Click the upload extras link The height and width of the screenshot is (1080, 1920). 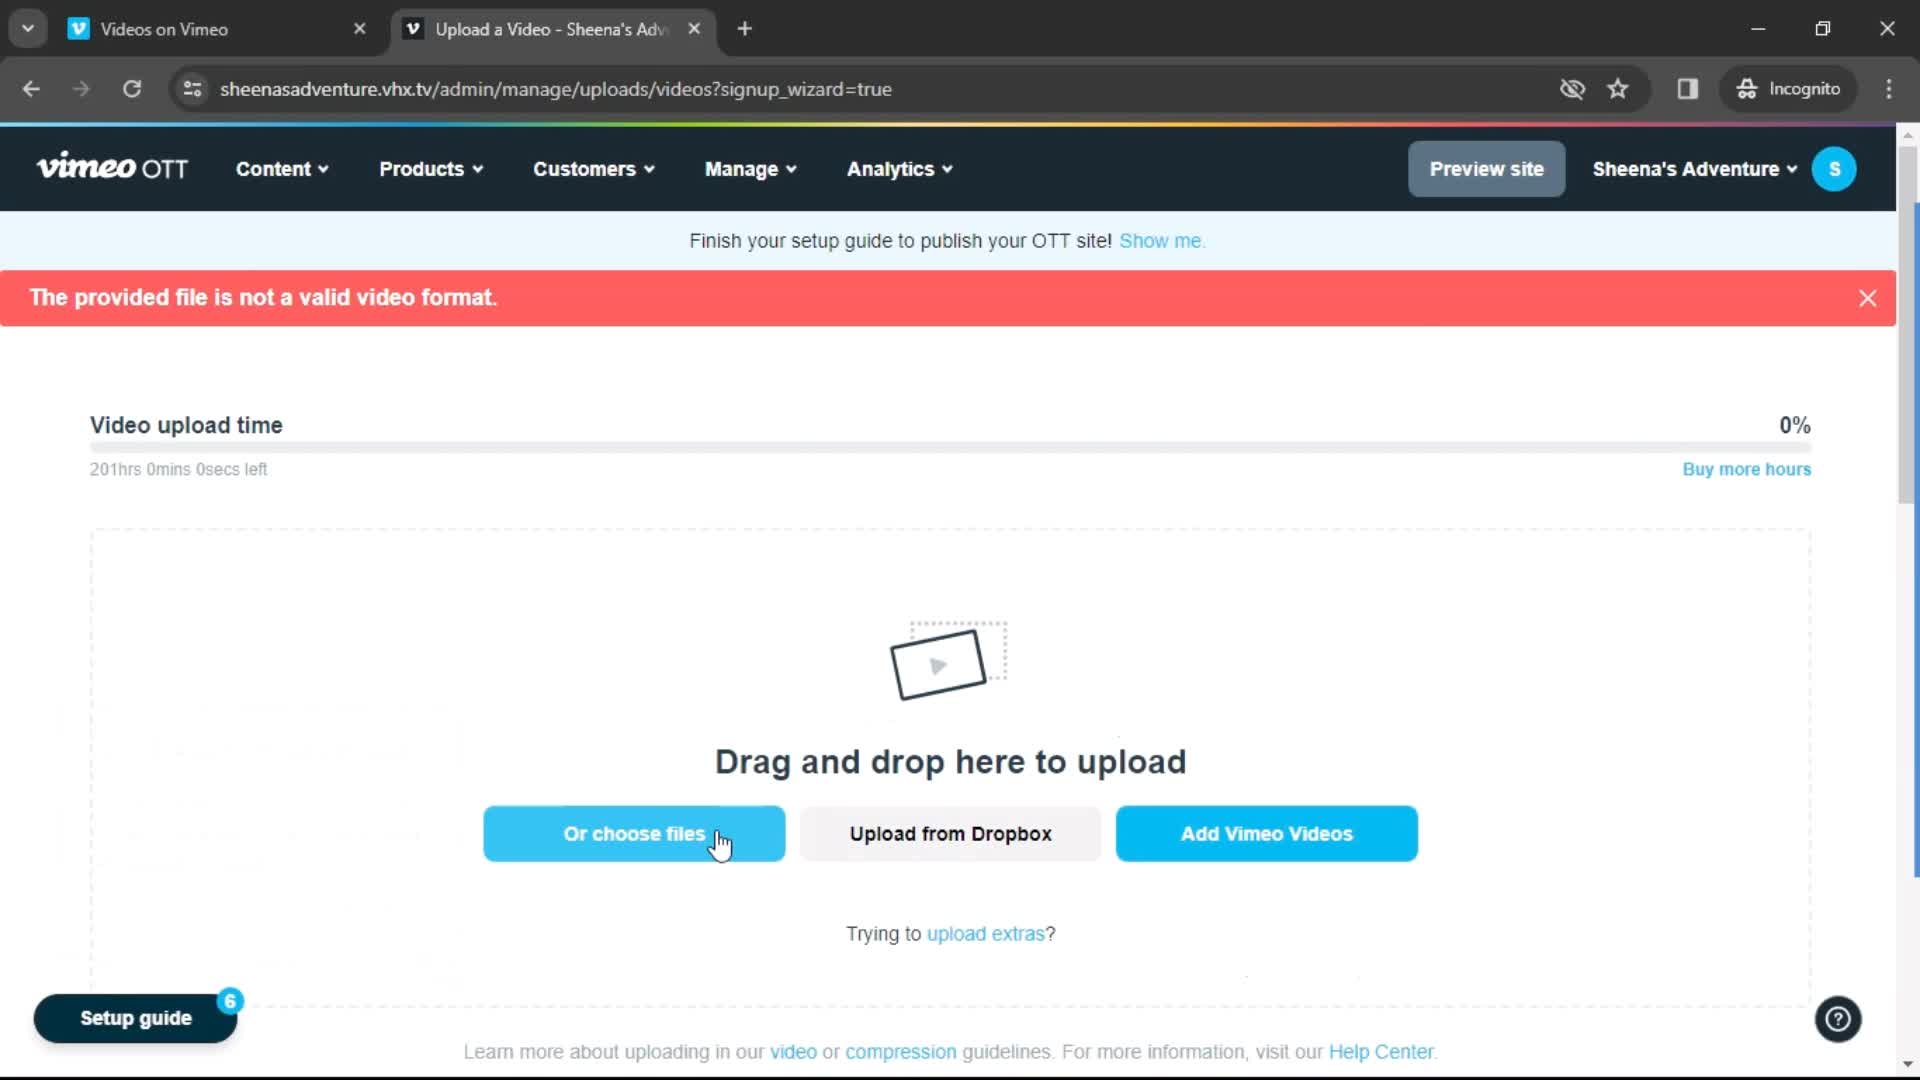985,932
